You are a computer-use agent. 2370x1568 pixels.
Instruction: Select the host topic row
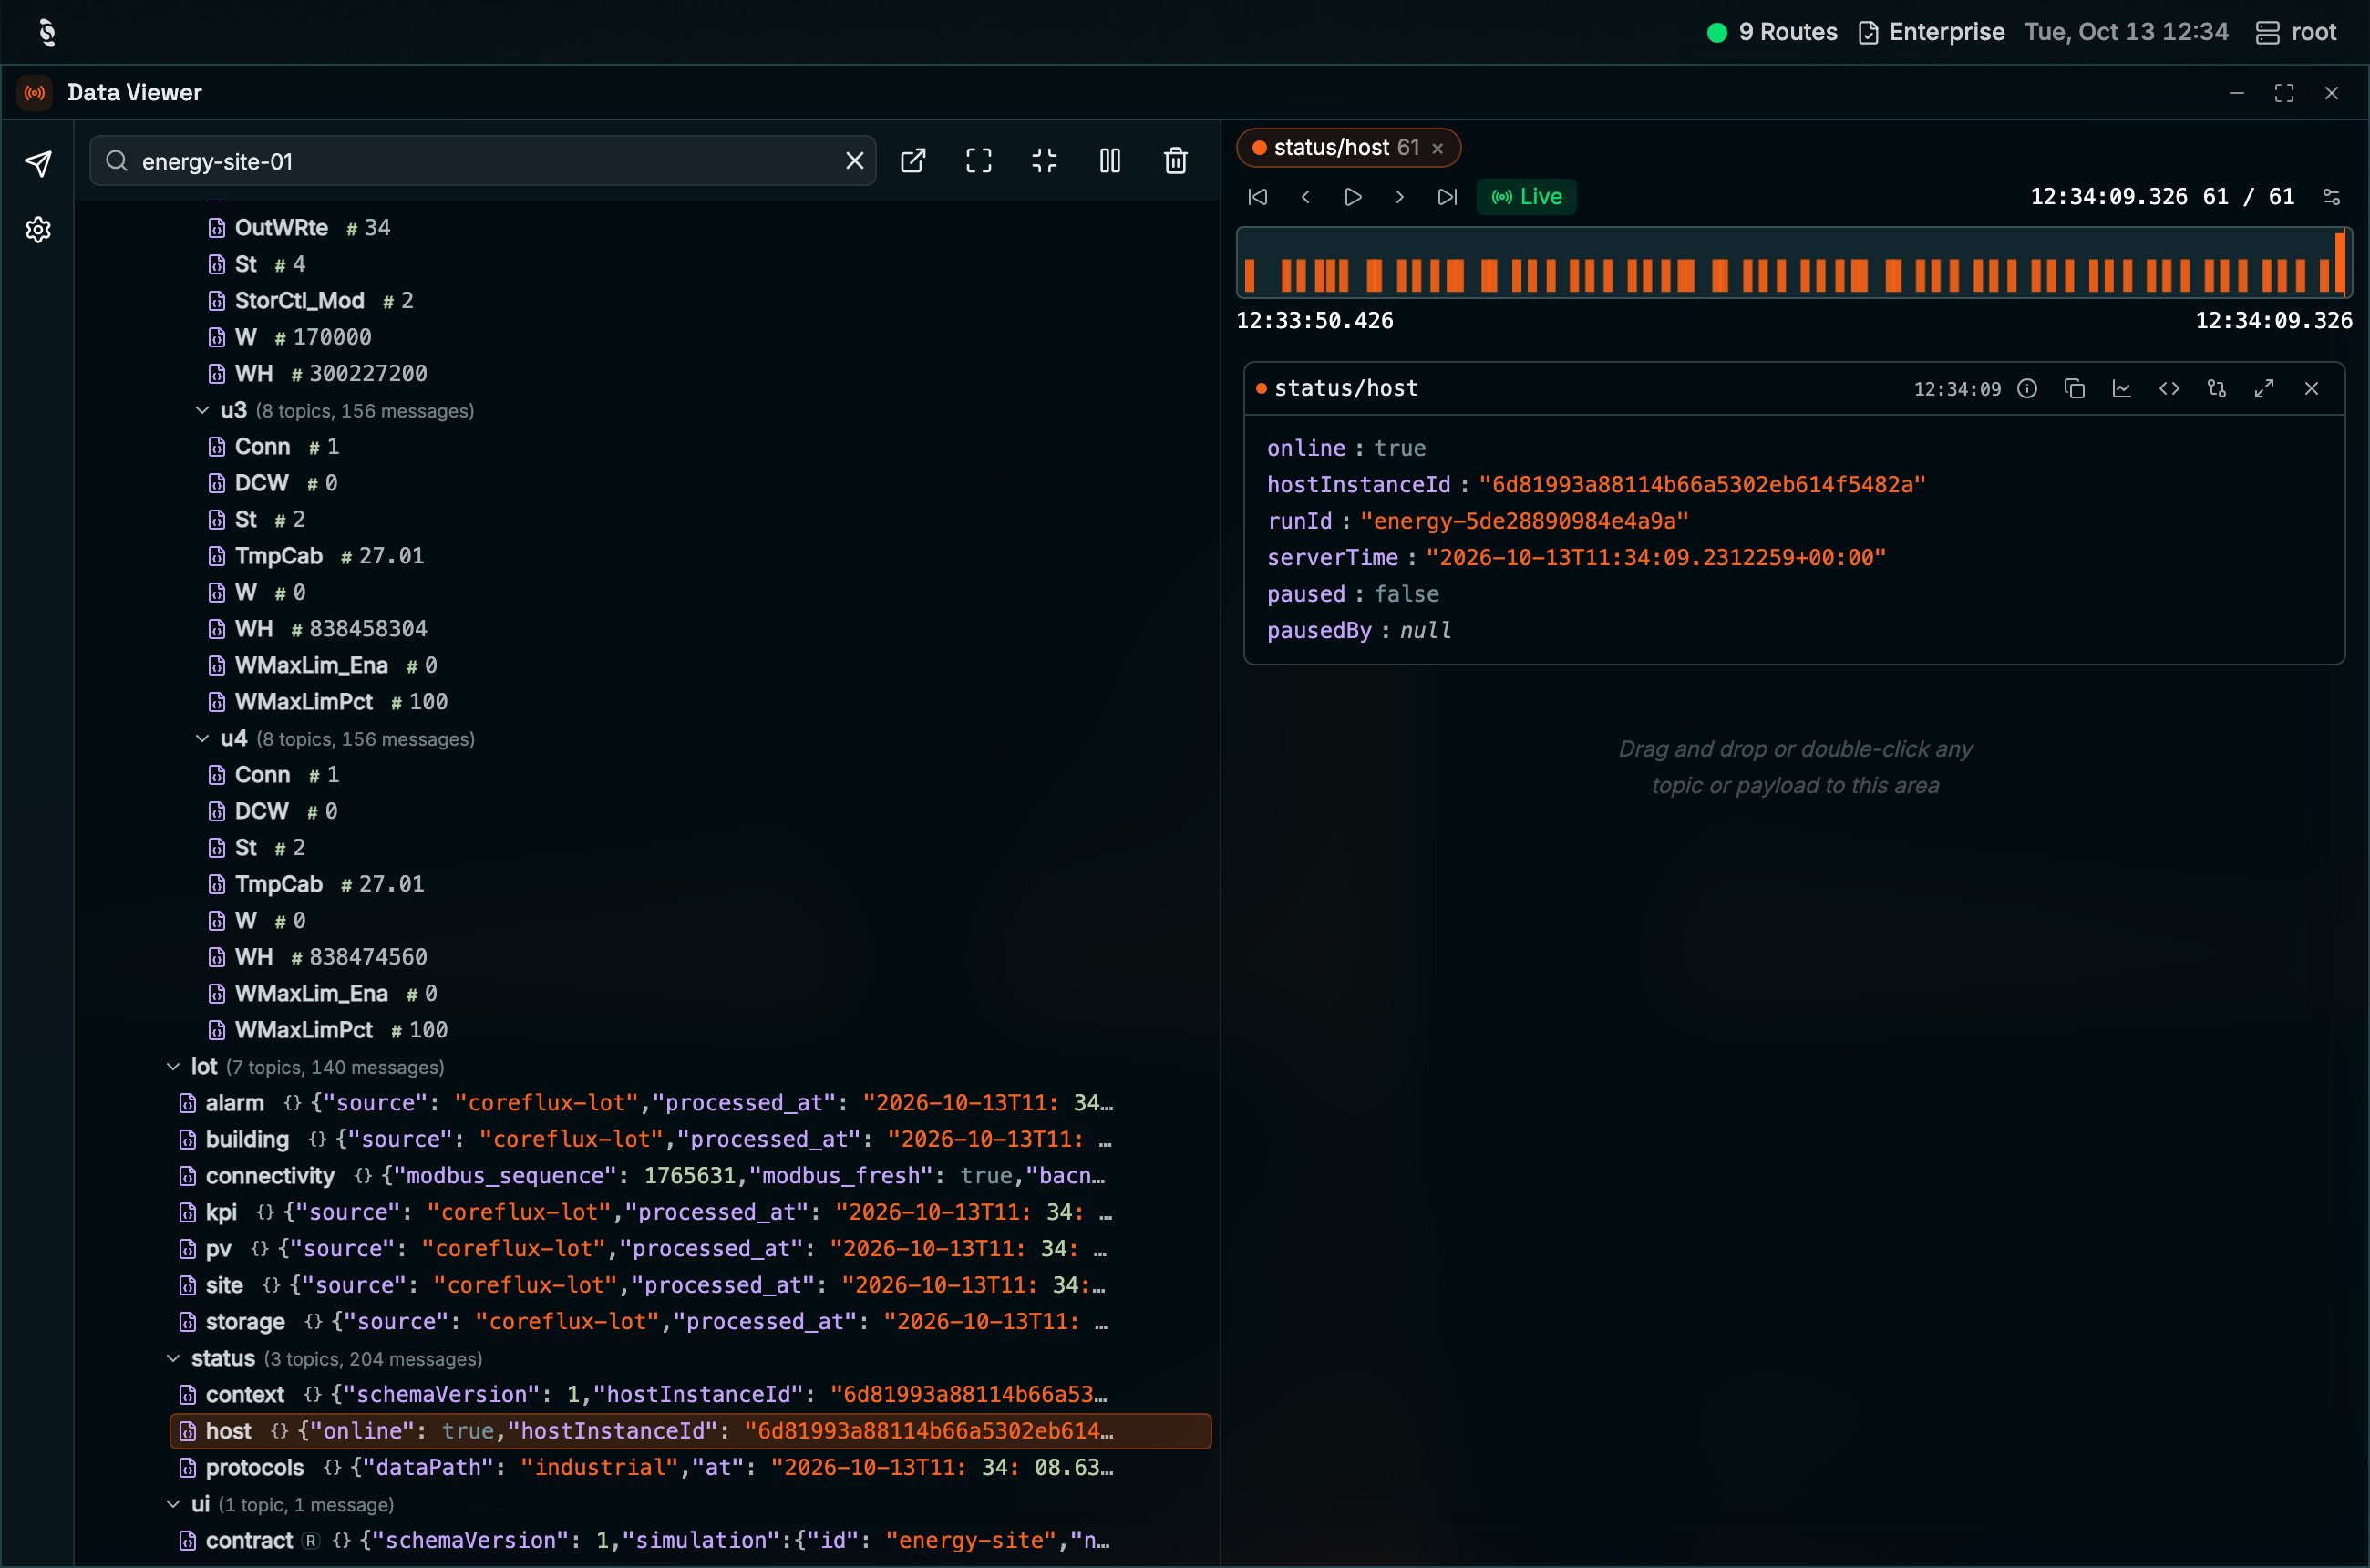[691, 1431]
